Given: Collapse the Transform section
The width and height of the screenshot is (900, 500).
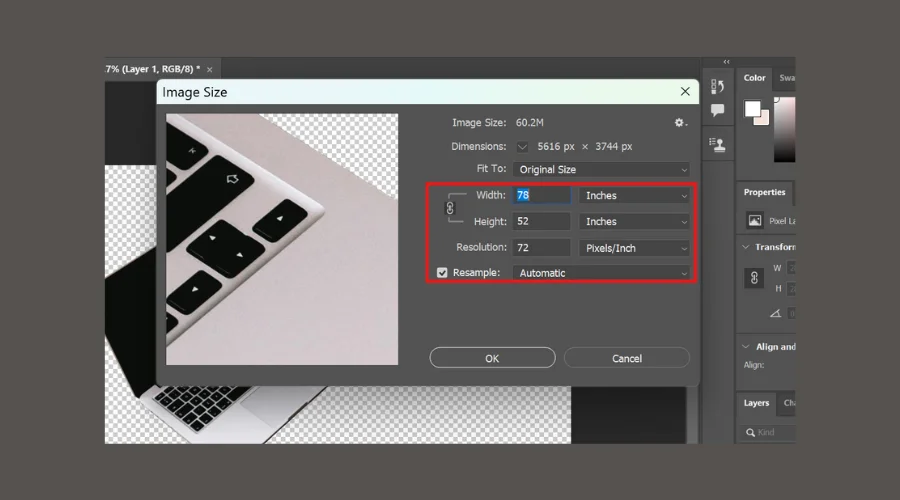Looking at the screenshot, I should point(746,247).
